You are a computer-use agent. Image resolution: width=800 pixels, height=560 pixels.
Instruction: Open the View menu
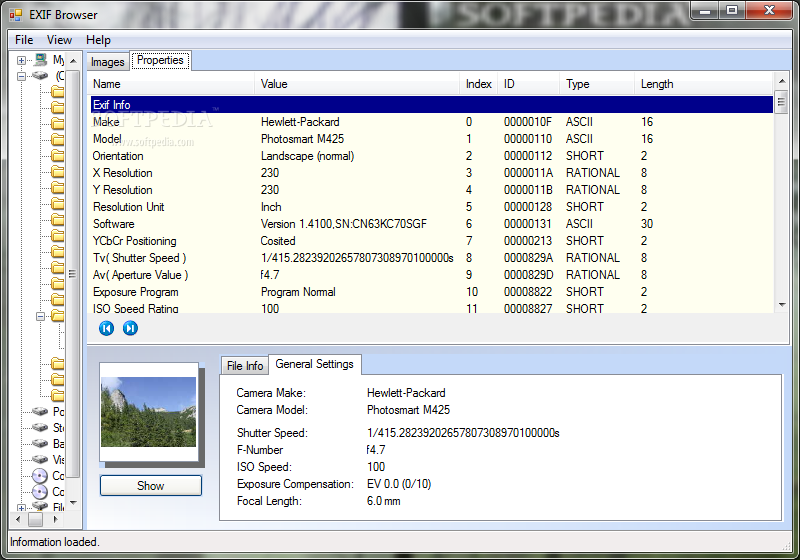(59, 40)
